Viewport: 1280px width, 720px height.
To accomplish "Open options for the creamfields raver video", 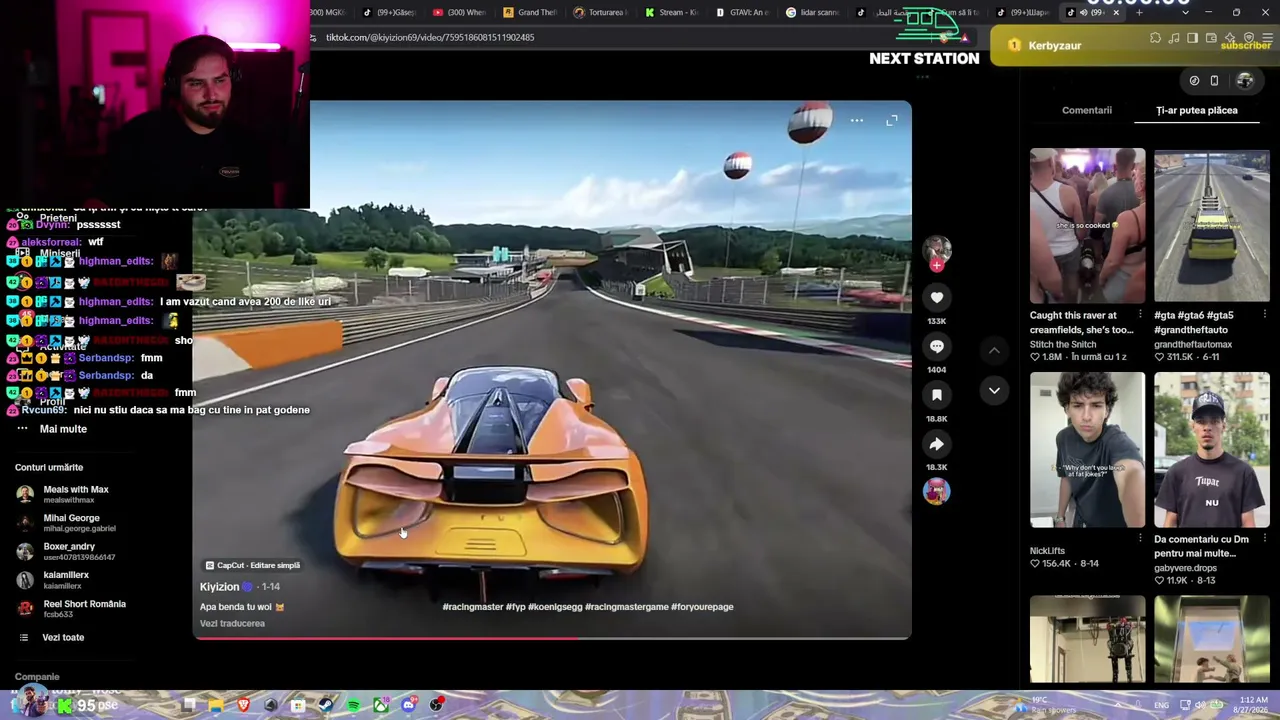I will [1140, 315].
